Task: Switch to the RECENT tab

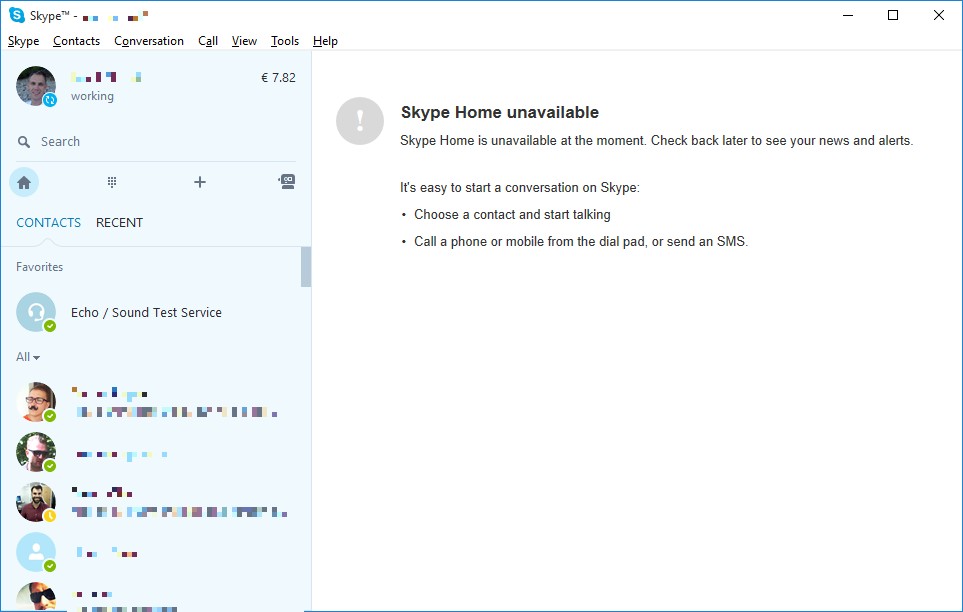Action: (119, 222)
